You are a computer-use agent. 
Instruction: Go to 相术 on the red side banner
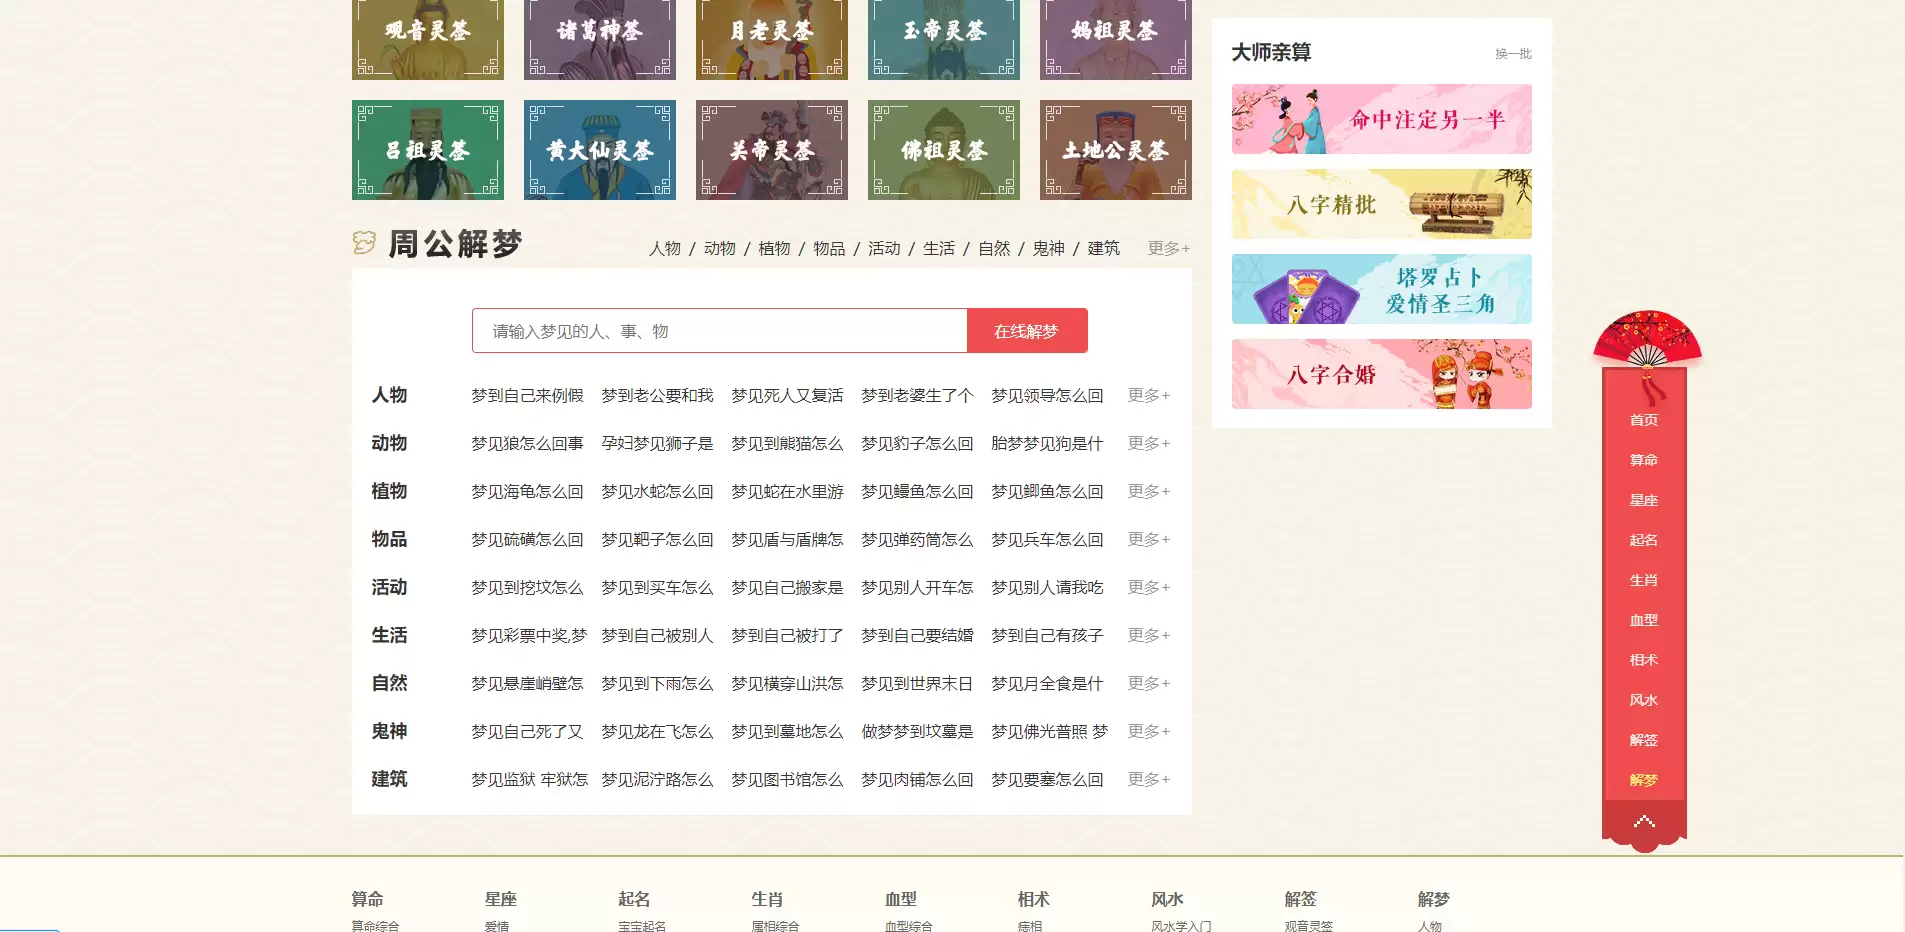(x=1644, y=660)
